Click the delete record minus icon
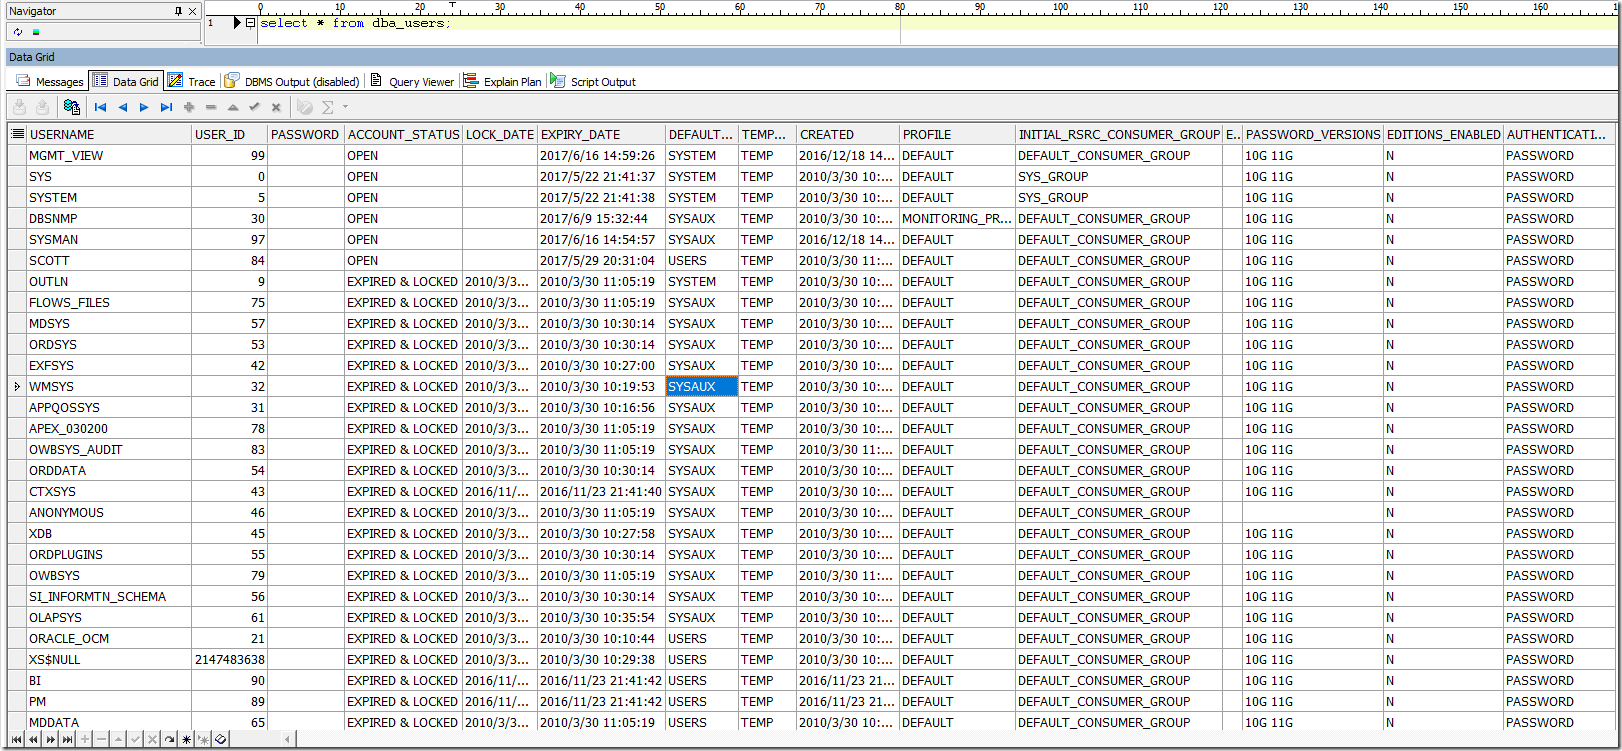1622x751 pixels. tap(211, 107)
